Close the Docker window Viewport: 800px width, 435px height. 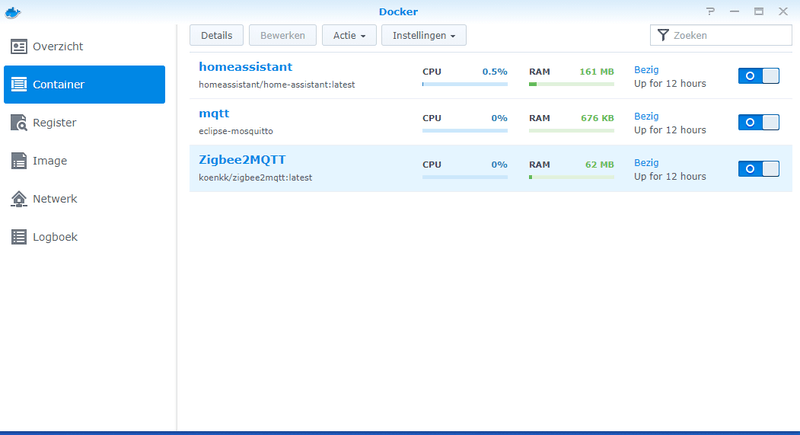[x=783, y=11]
